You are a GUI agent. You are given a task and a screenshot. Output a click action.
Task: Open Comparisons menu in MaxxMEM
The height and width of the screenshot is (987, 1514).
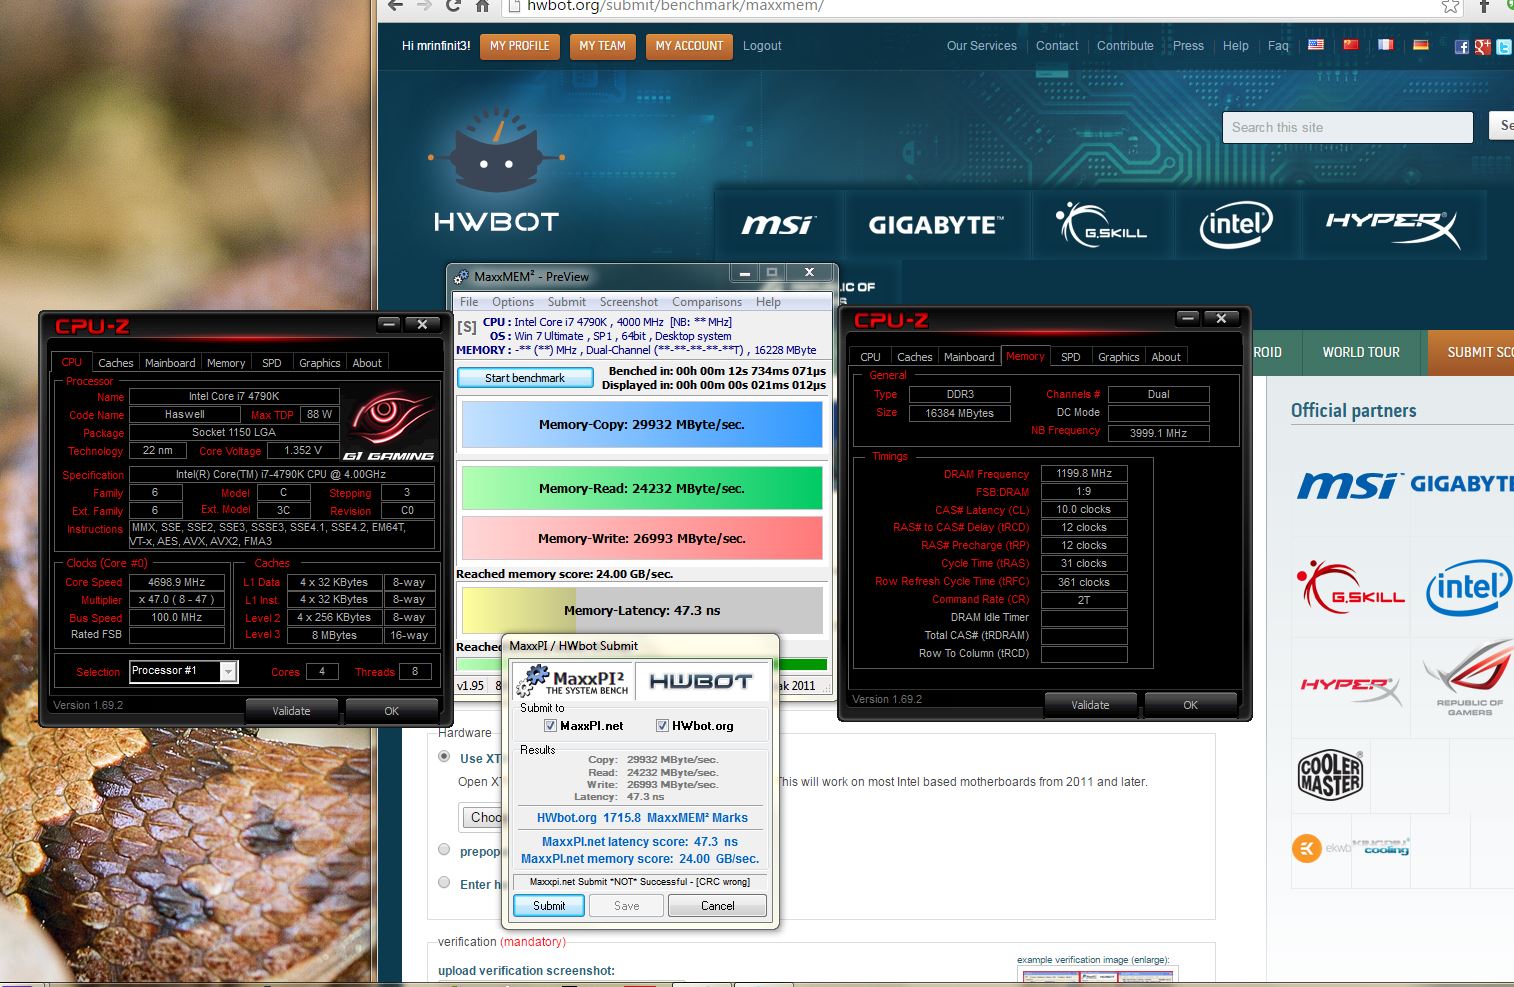coord(707,302)
